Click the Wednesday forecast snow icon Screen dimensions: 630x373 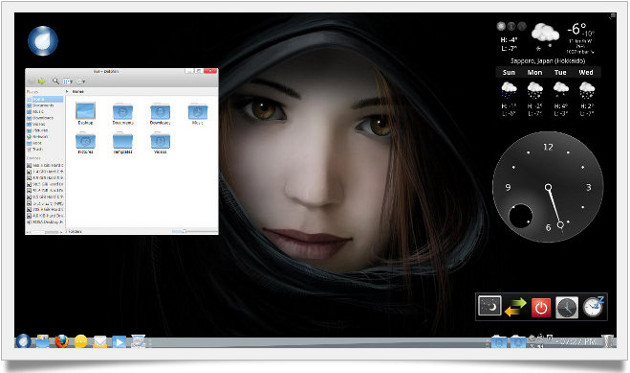pos(587,90)
